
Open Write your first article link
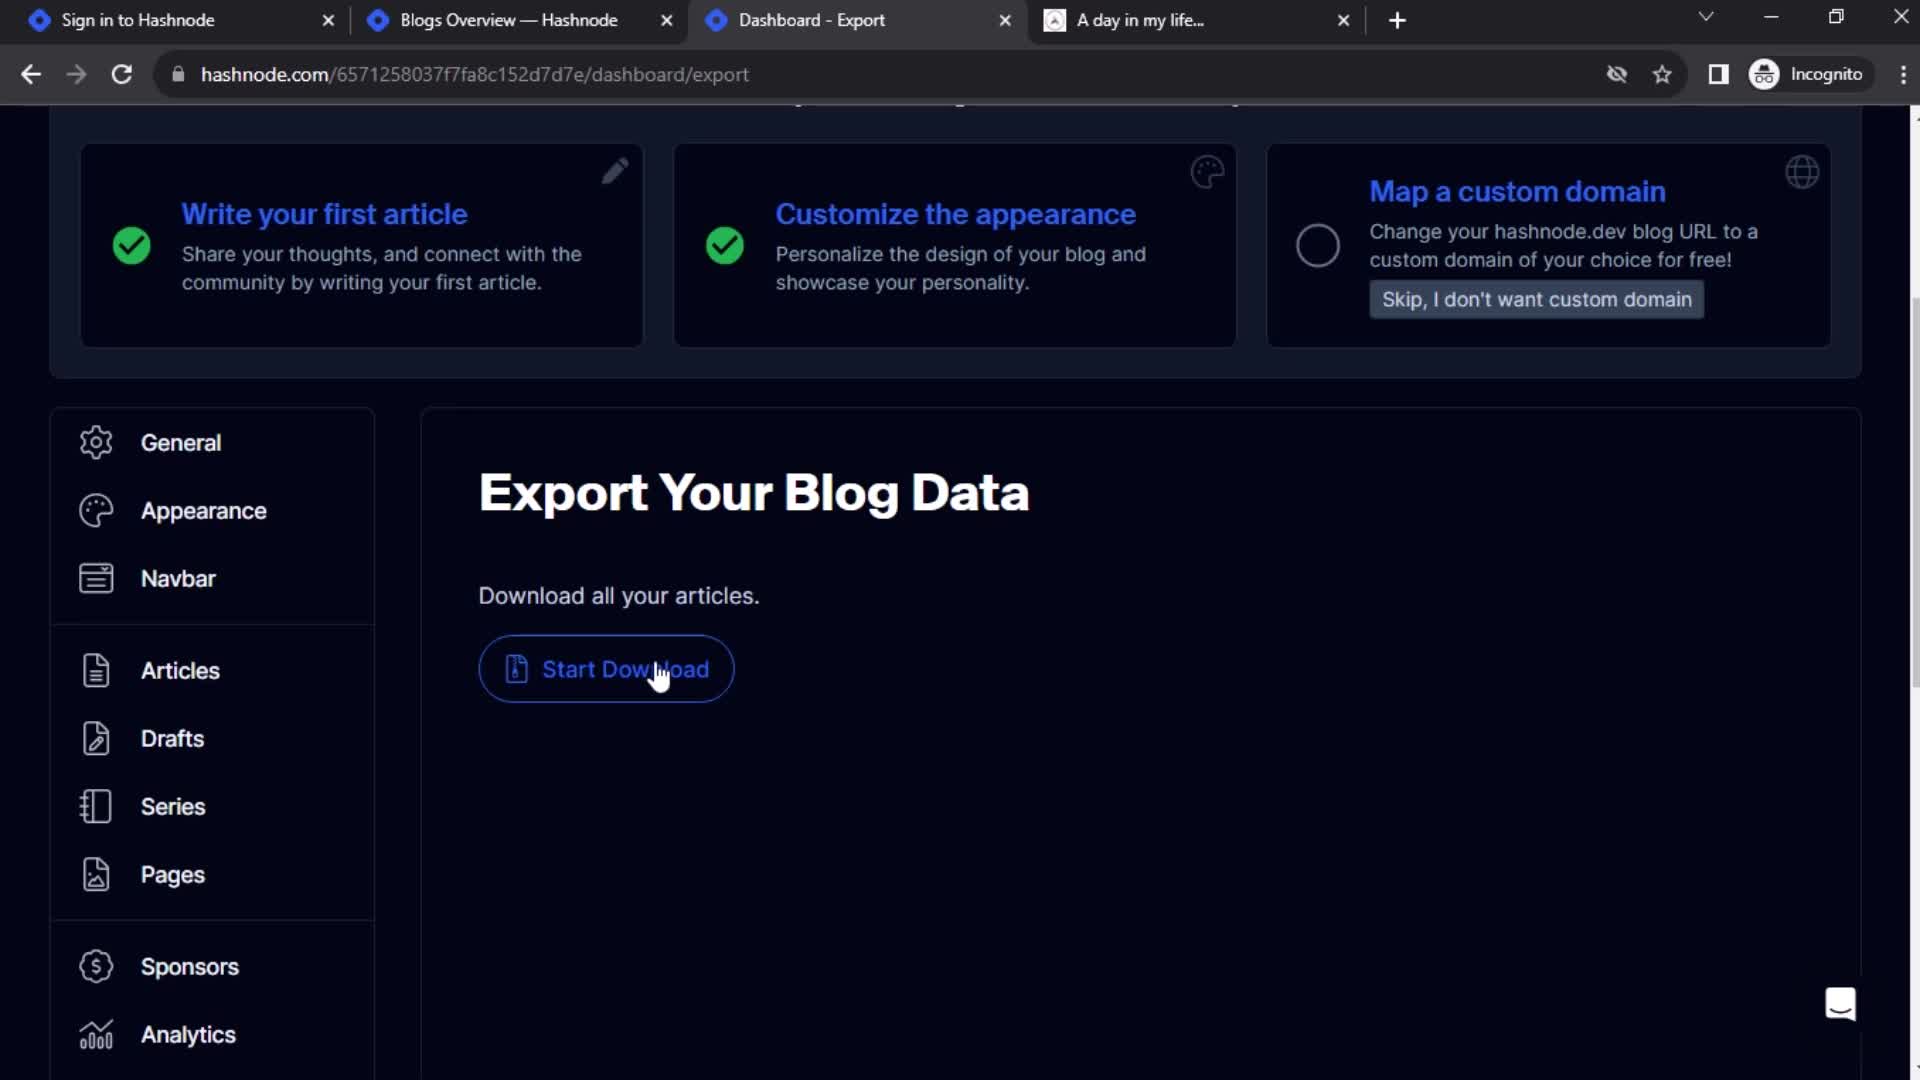pos(326,214)
